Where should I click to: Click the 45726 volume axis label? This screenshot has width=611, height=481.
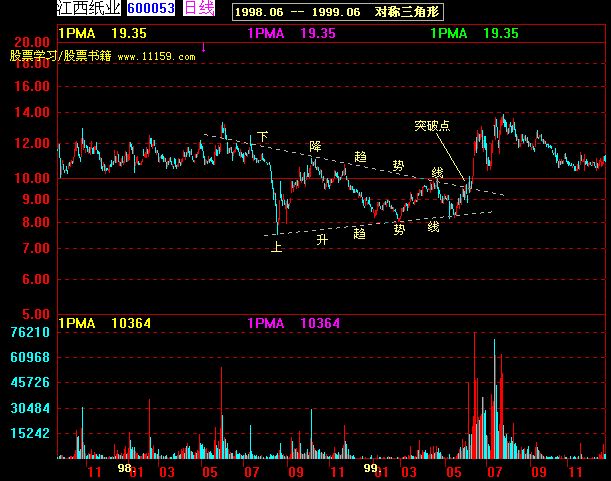coord(30,382)
